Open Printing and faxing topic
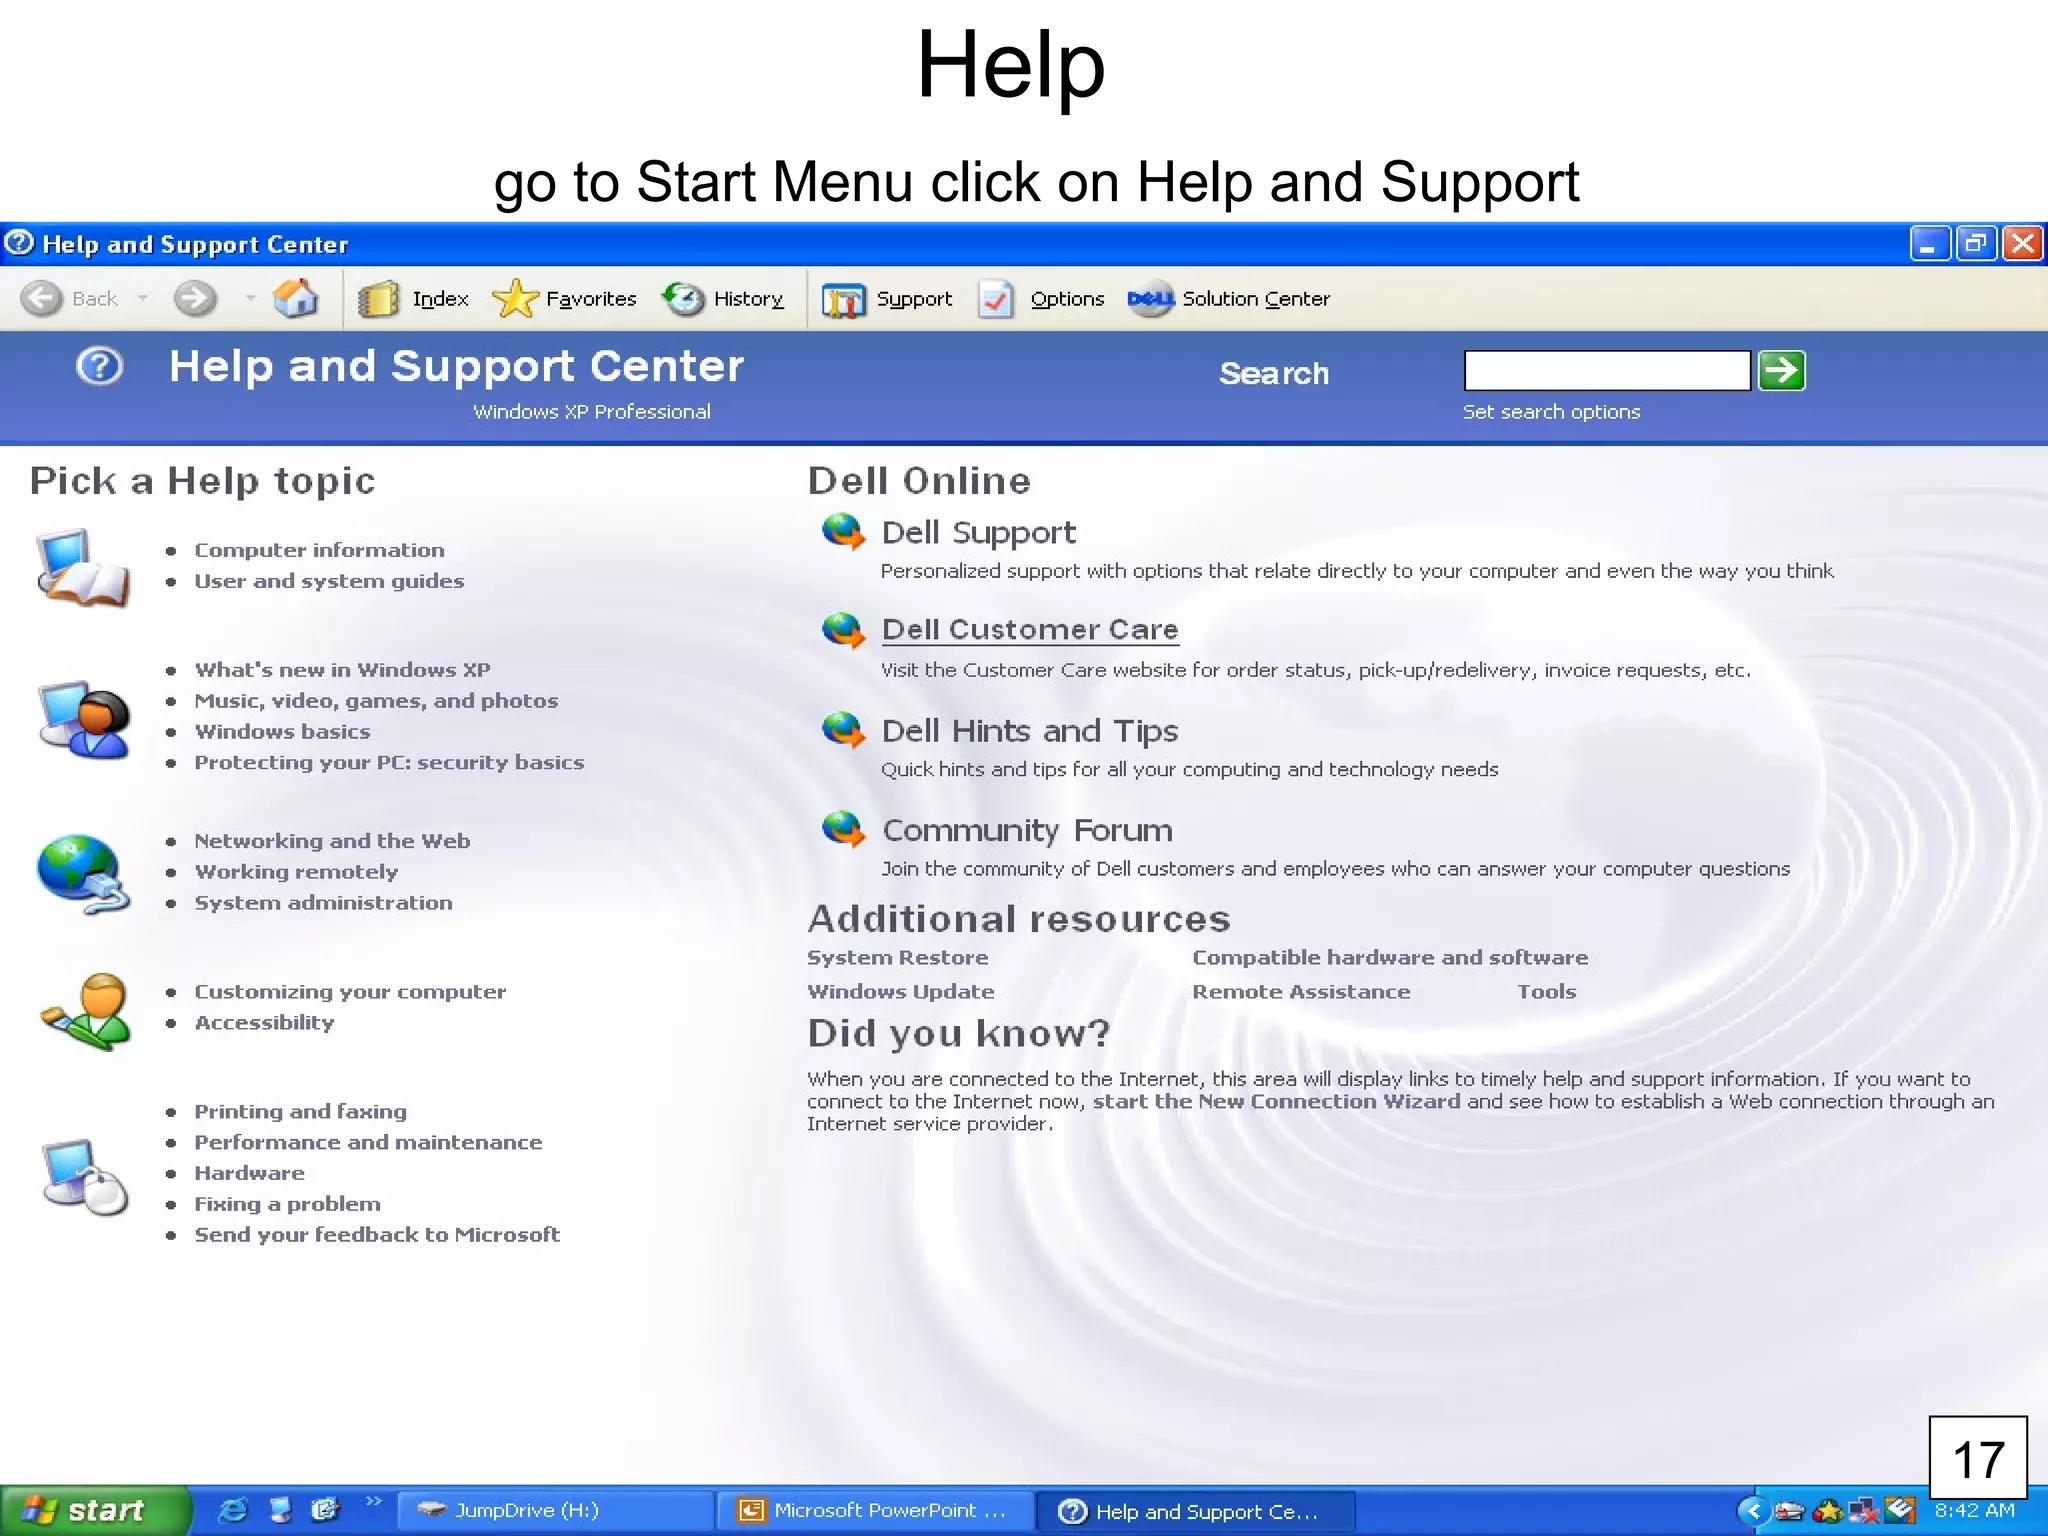This screenshot has height=1536, width=2048. point(300,1112)
